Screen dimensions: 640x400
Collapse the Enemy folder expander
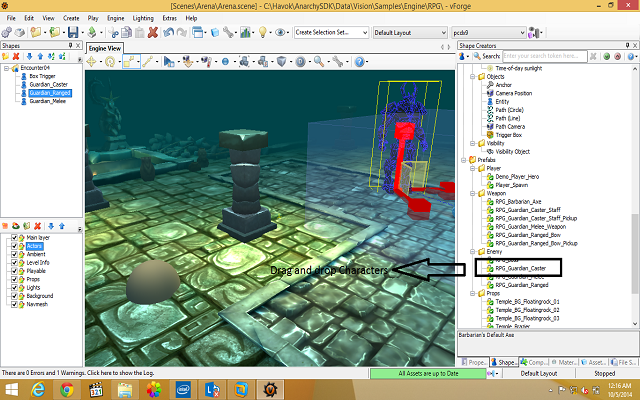(x=472, y=252)
